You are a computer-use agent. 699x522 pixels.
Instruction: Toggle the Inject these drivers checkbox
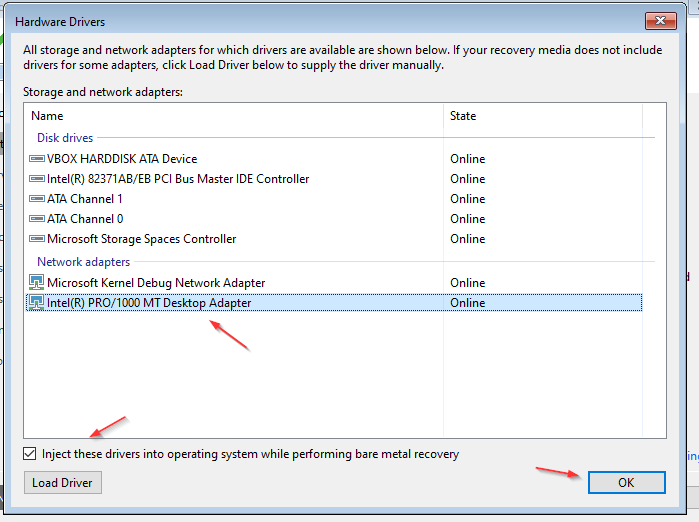(29, 454)
